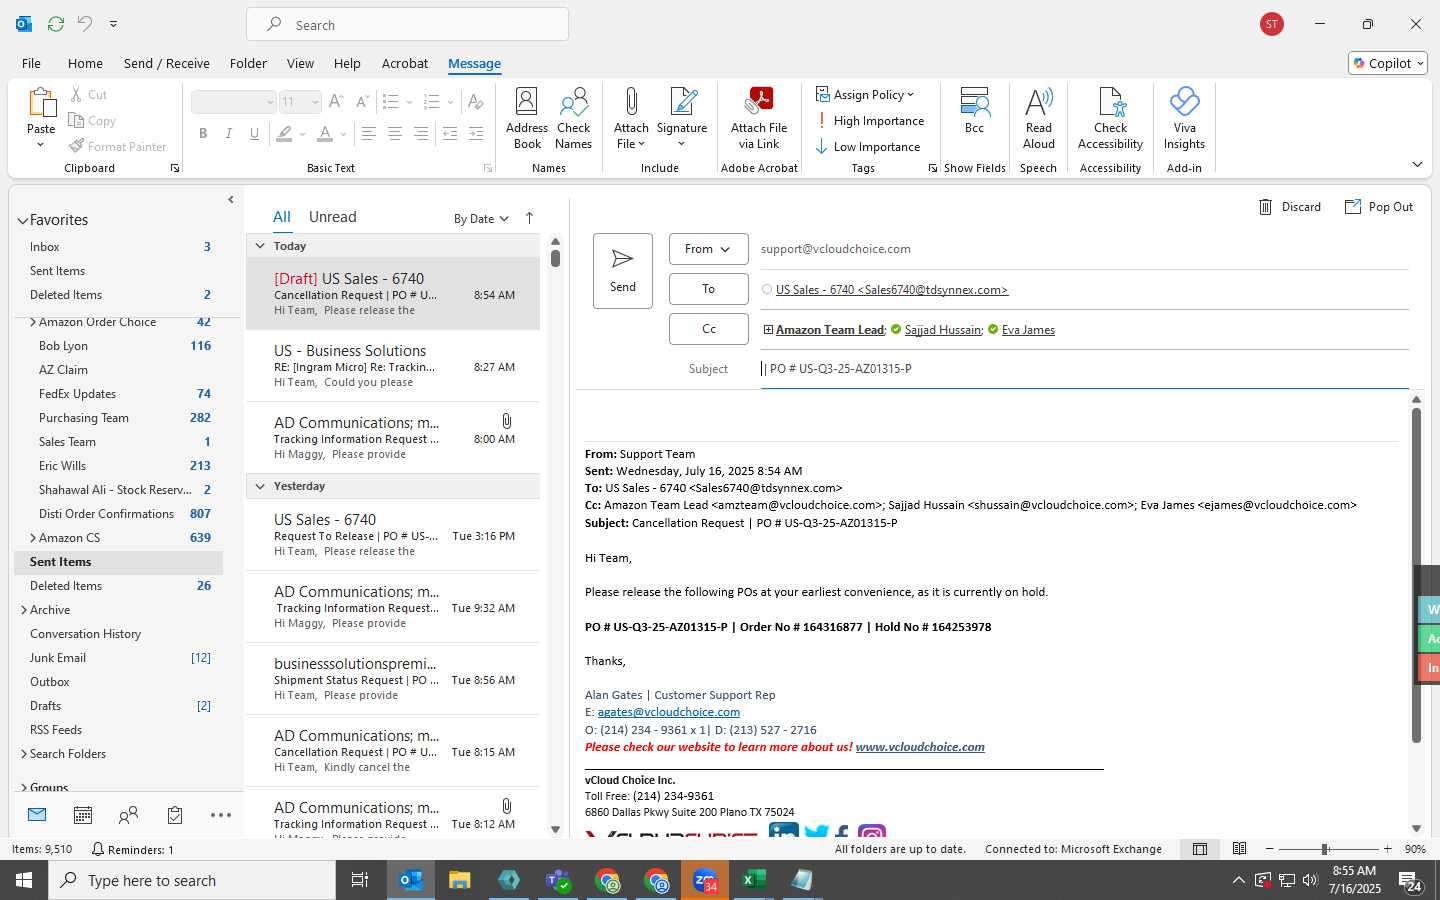Toggle Italic formatting
This screenshot has width=1440, height=900.
(x=229, y=133)
